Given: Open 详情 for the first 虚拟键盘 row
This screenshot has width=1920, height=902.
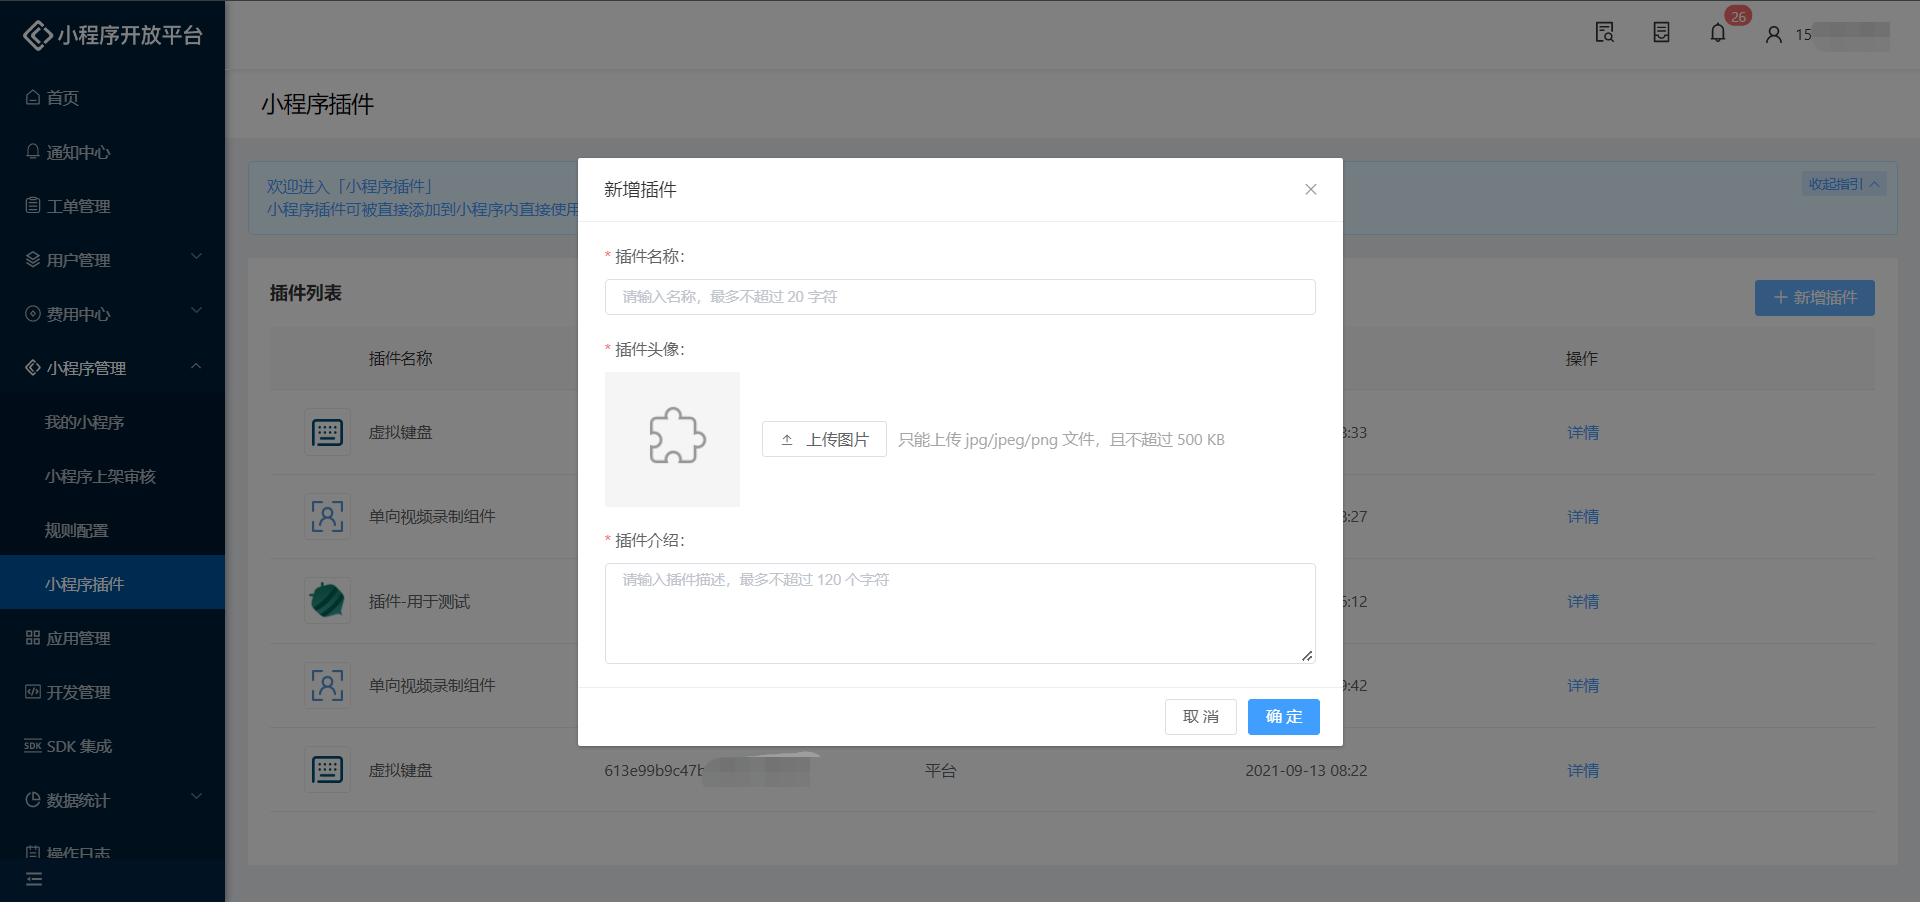Looking at the screenshot, I should [1582, 433].
